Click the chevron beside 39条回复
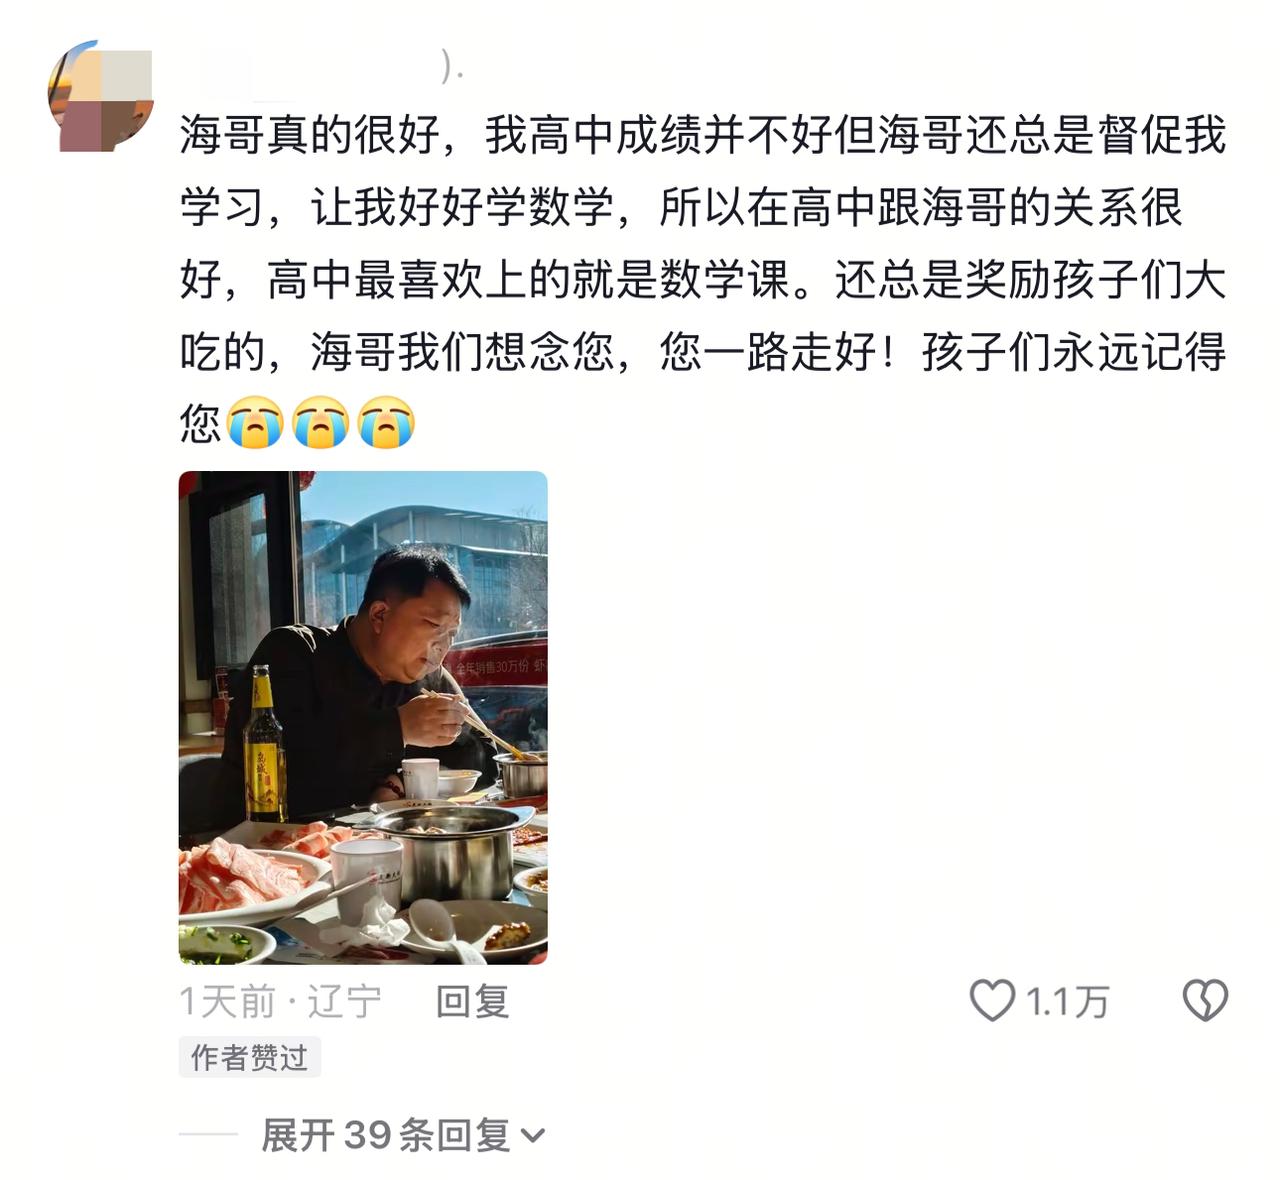 (x=533, y=1136)
